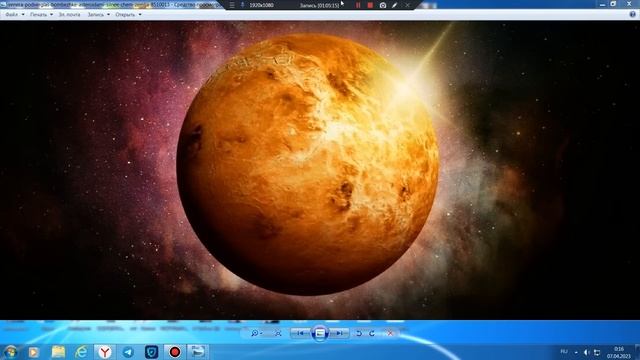Pause the screen recording

coord(358,5)
